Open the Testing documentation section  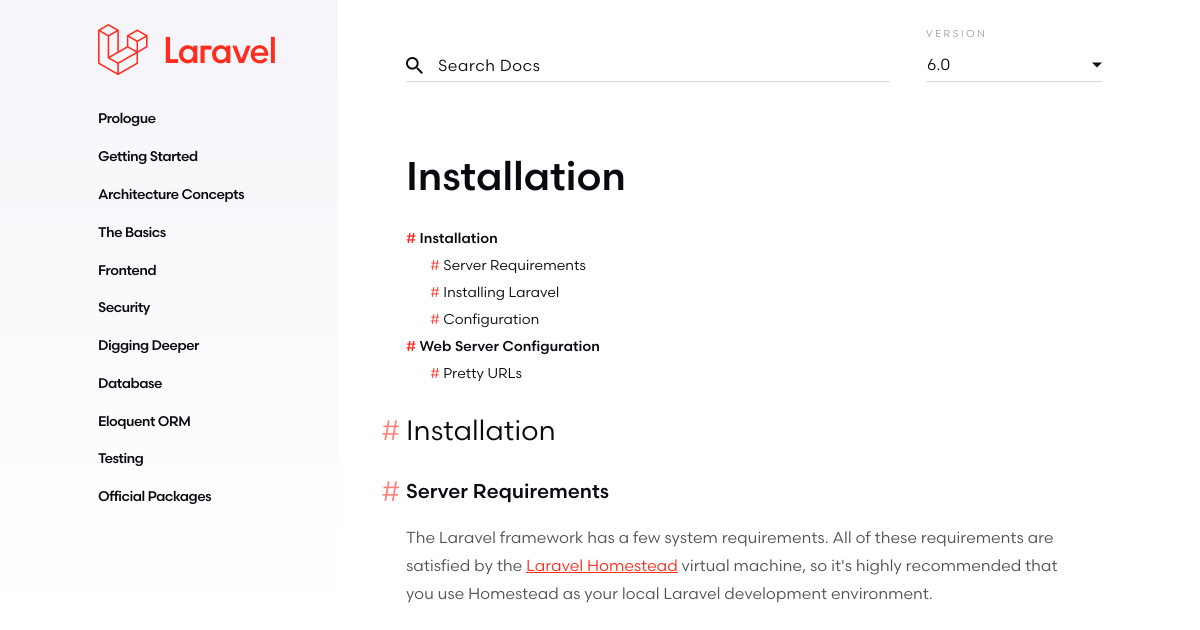pyautogui.click(x=120, y=458)
